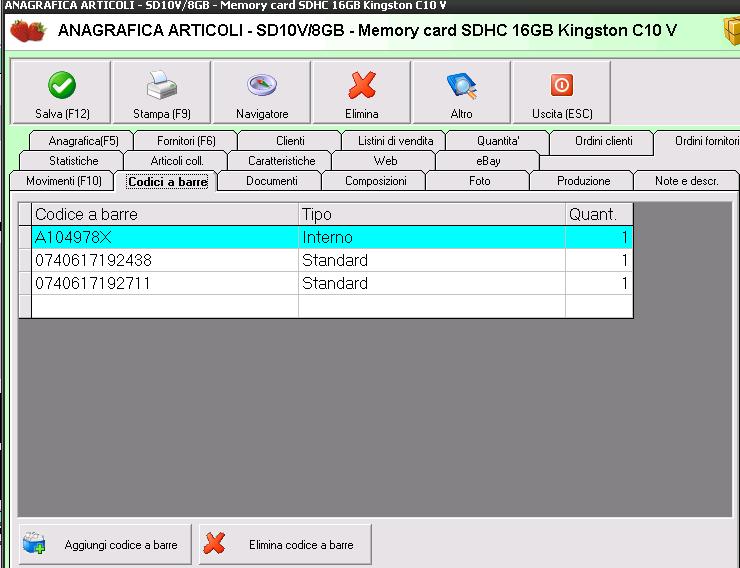Select barcode A104978X cell
The height and width of the screenshot is (568, 740).
(x=165, y=237)
